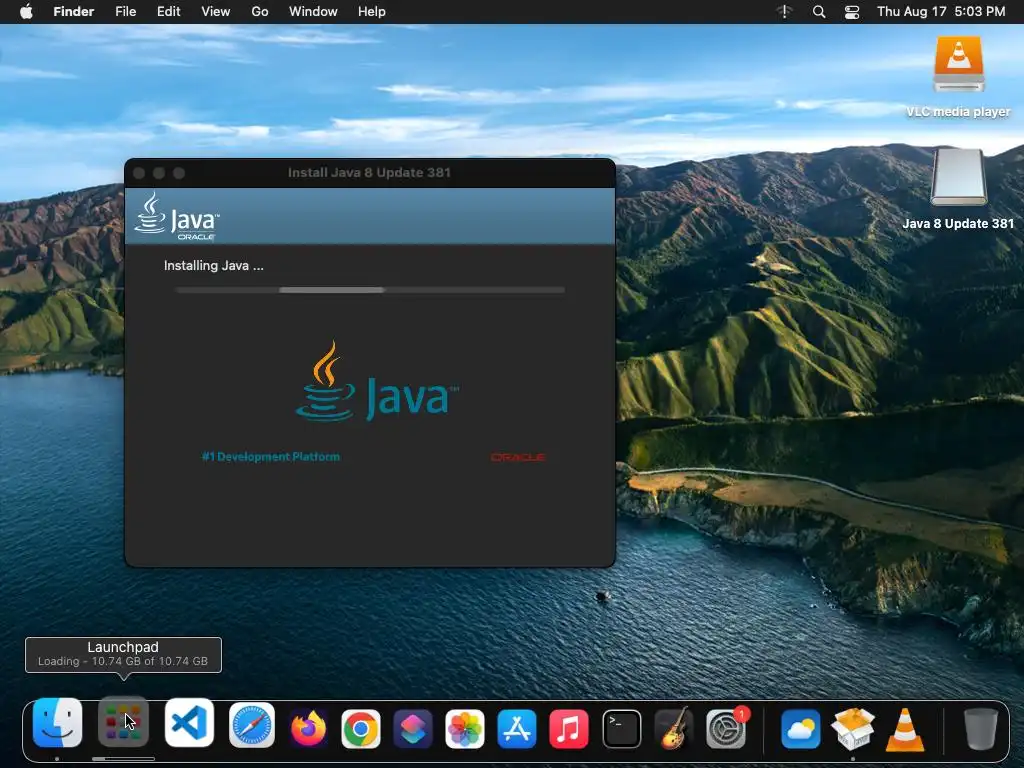The image size is (1024, 768).
Task: Click the status icon left of Spotlight
Action: coord(784,12)
